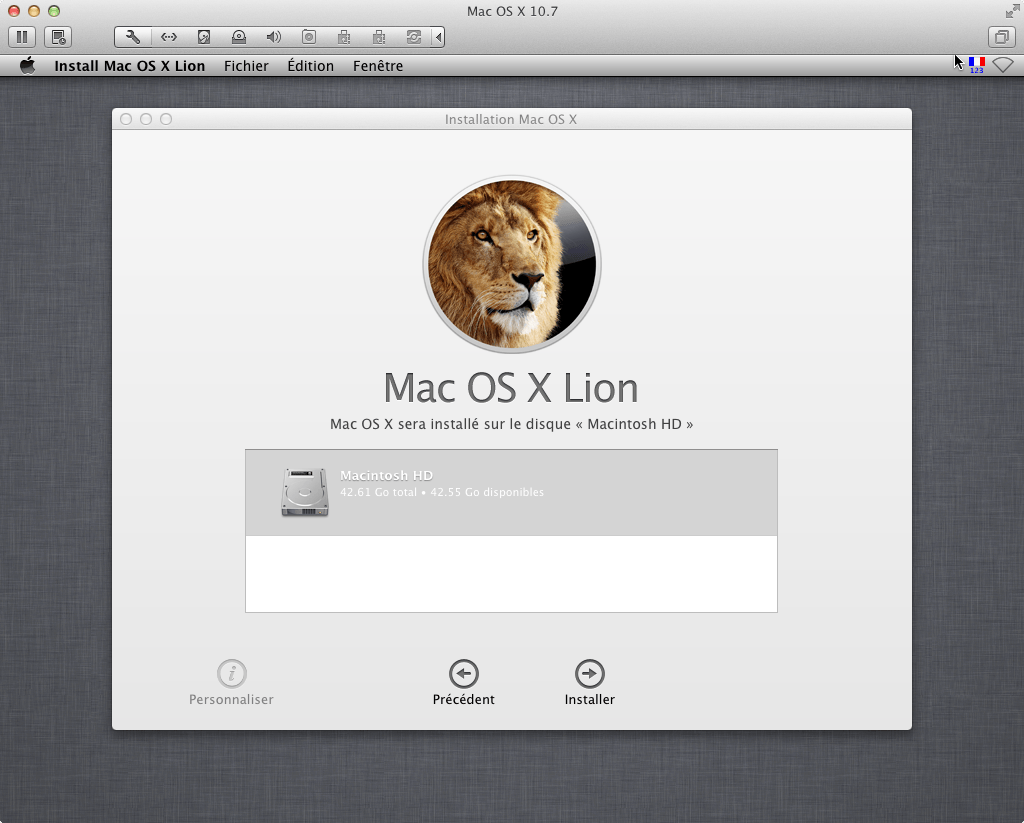Zoom the VM window with green button
The image size is (1024, 823).
(x=54, y=11)
